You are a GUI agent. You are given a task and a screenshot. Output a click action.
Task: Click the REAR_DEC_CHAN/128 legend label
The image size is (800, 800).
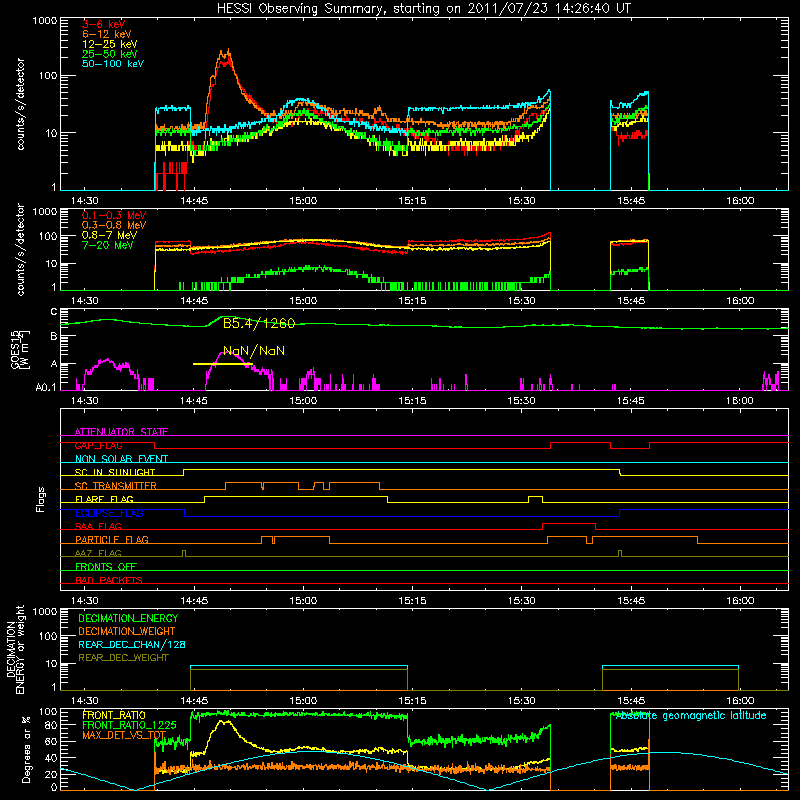coord(132,645)
